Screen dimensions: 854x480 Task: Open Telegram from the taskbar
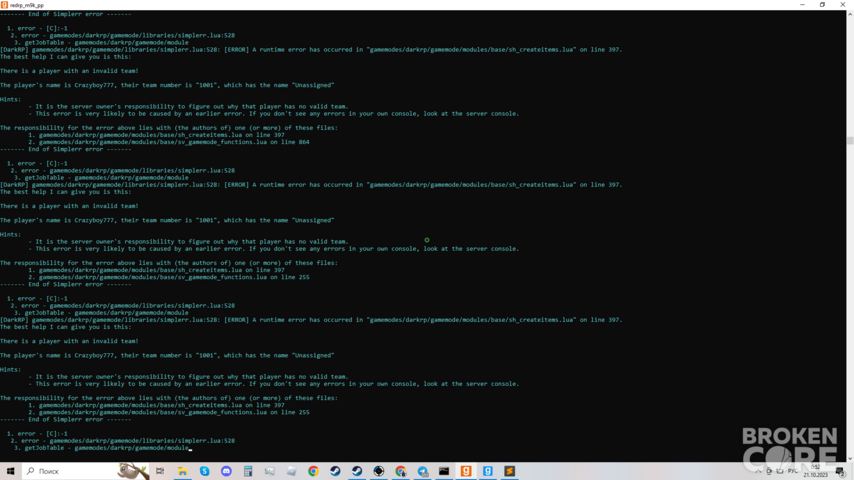point(422,471)
